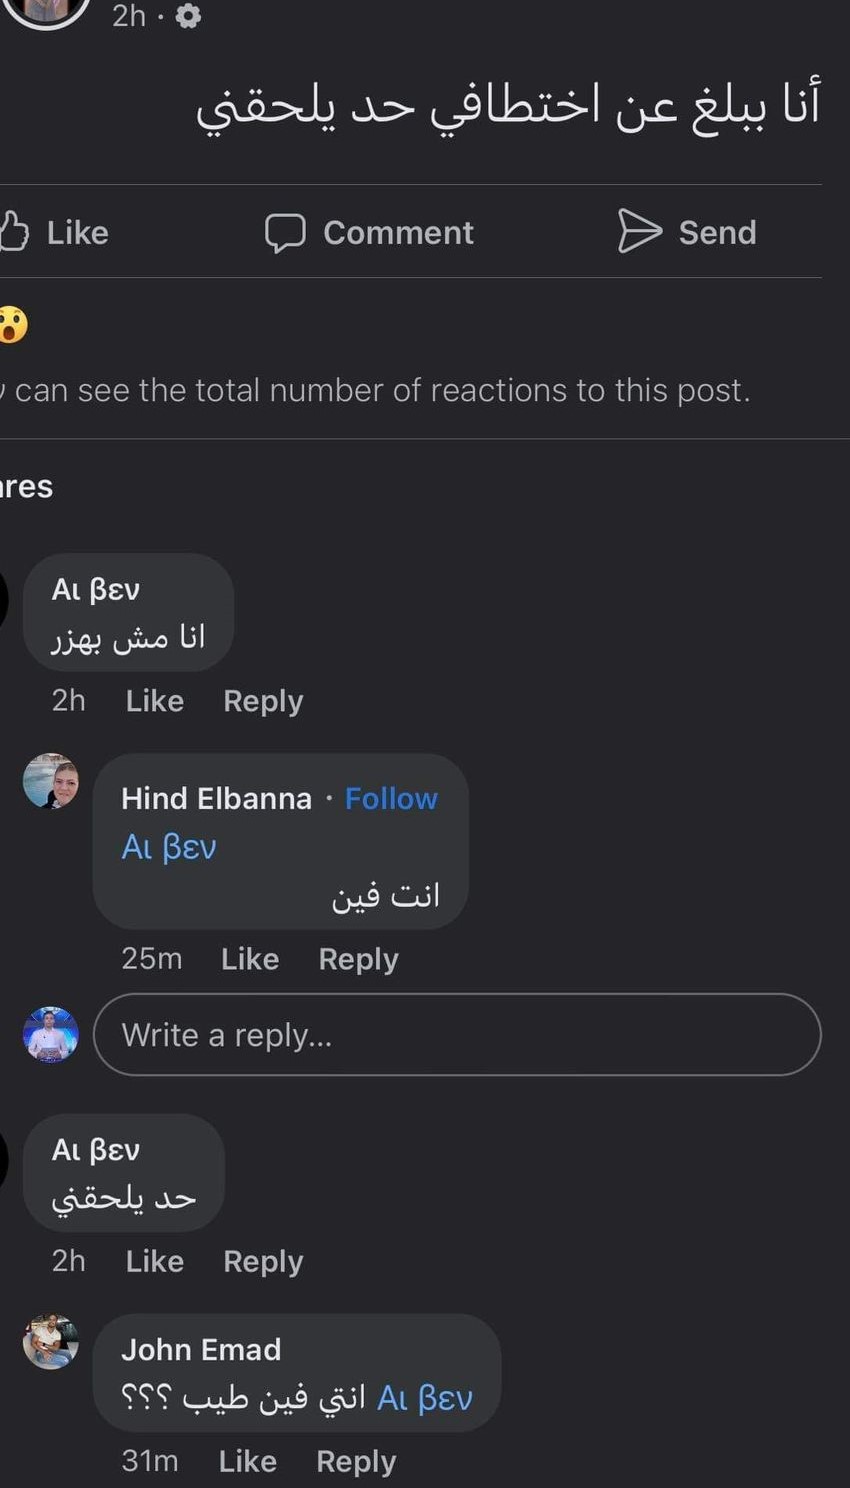Click the post audience settings gear icon
This screenshot has width=850, height=1488.
pyautogui.click(x=188, y=16)
